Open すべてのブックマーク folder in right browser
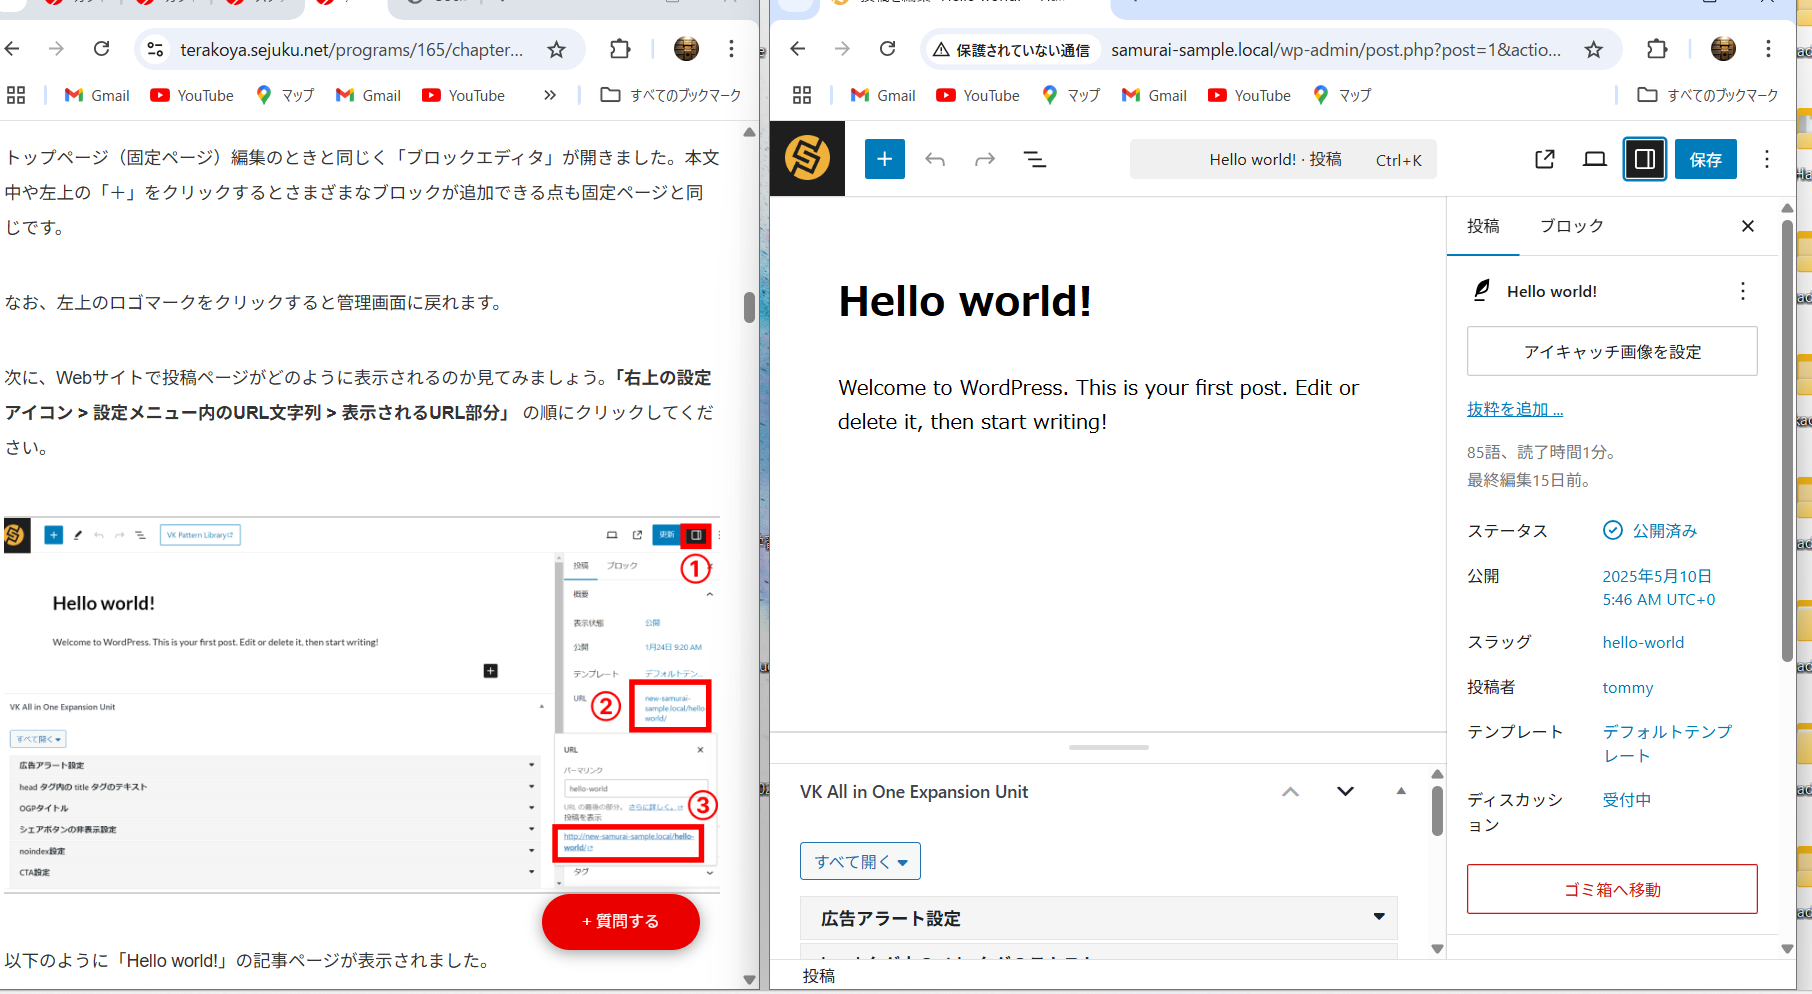This screenshot has width=1812, height=994. pyautogui.click(x=1708, y=95)
